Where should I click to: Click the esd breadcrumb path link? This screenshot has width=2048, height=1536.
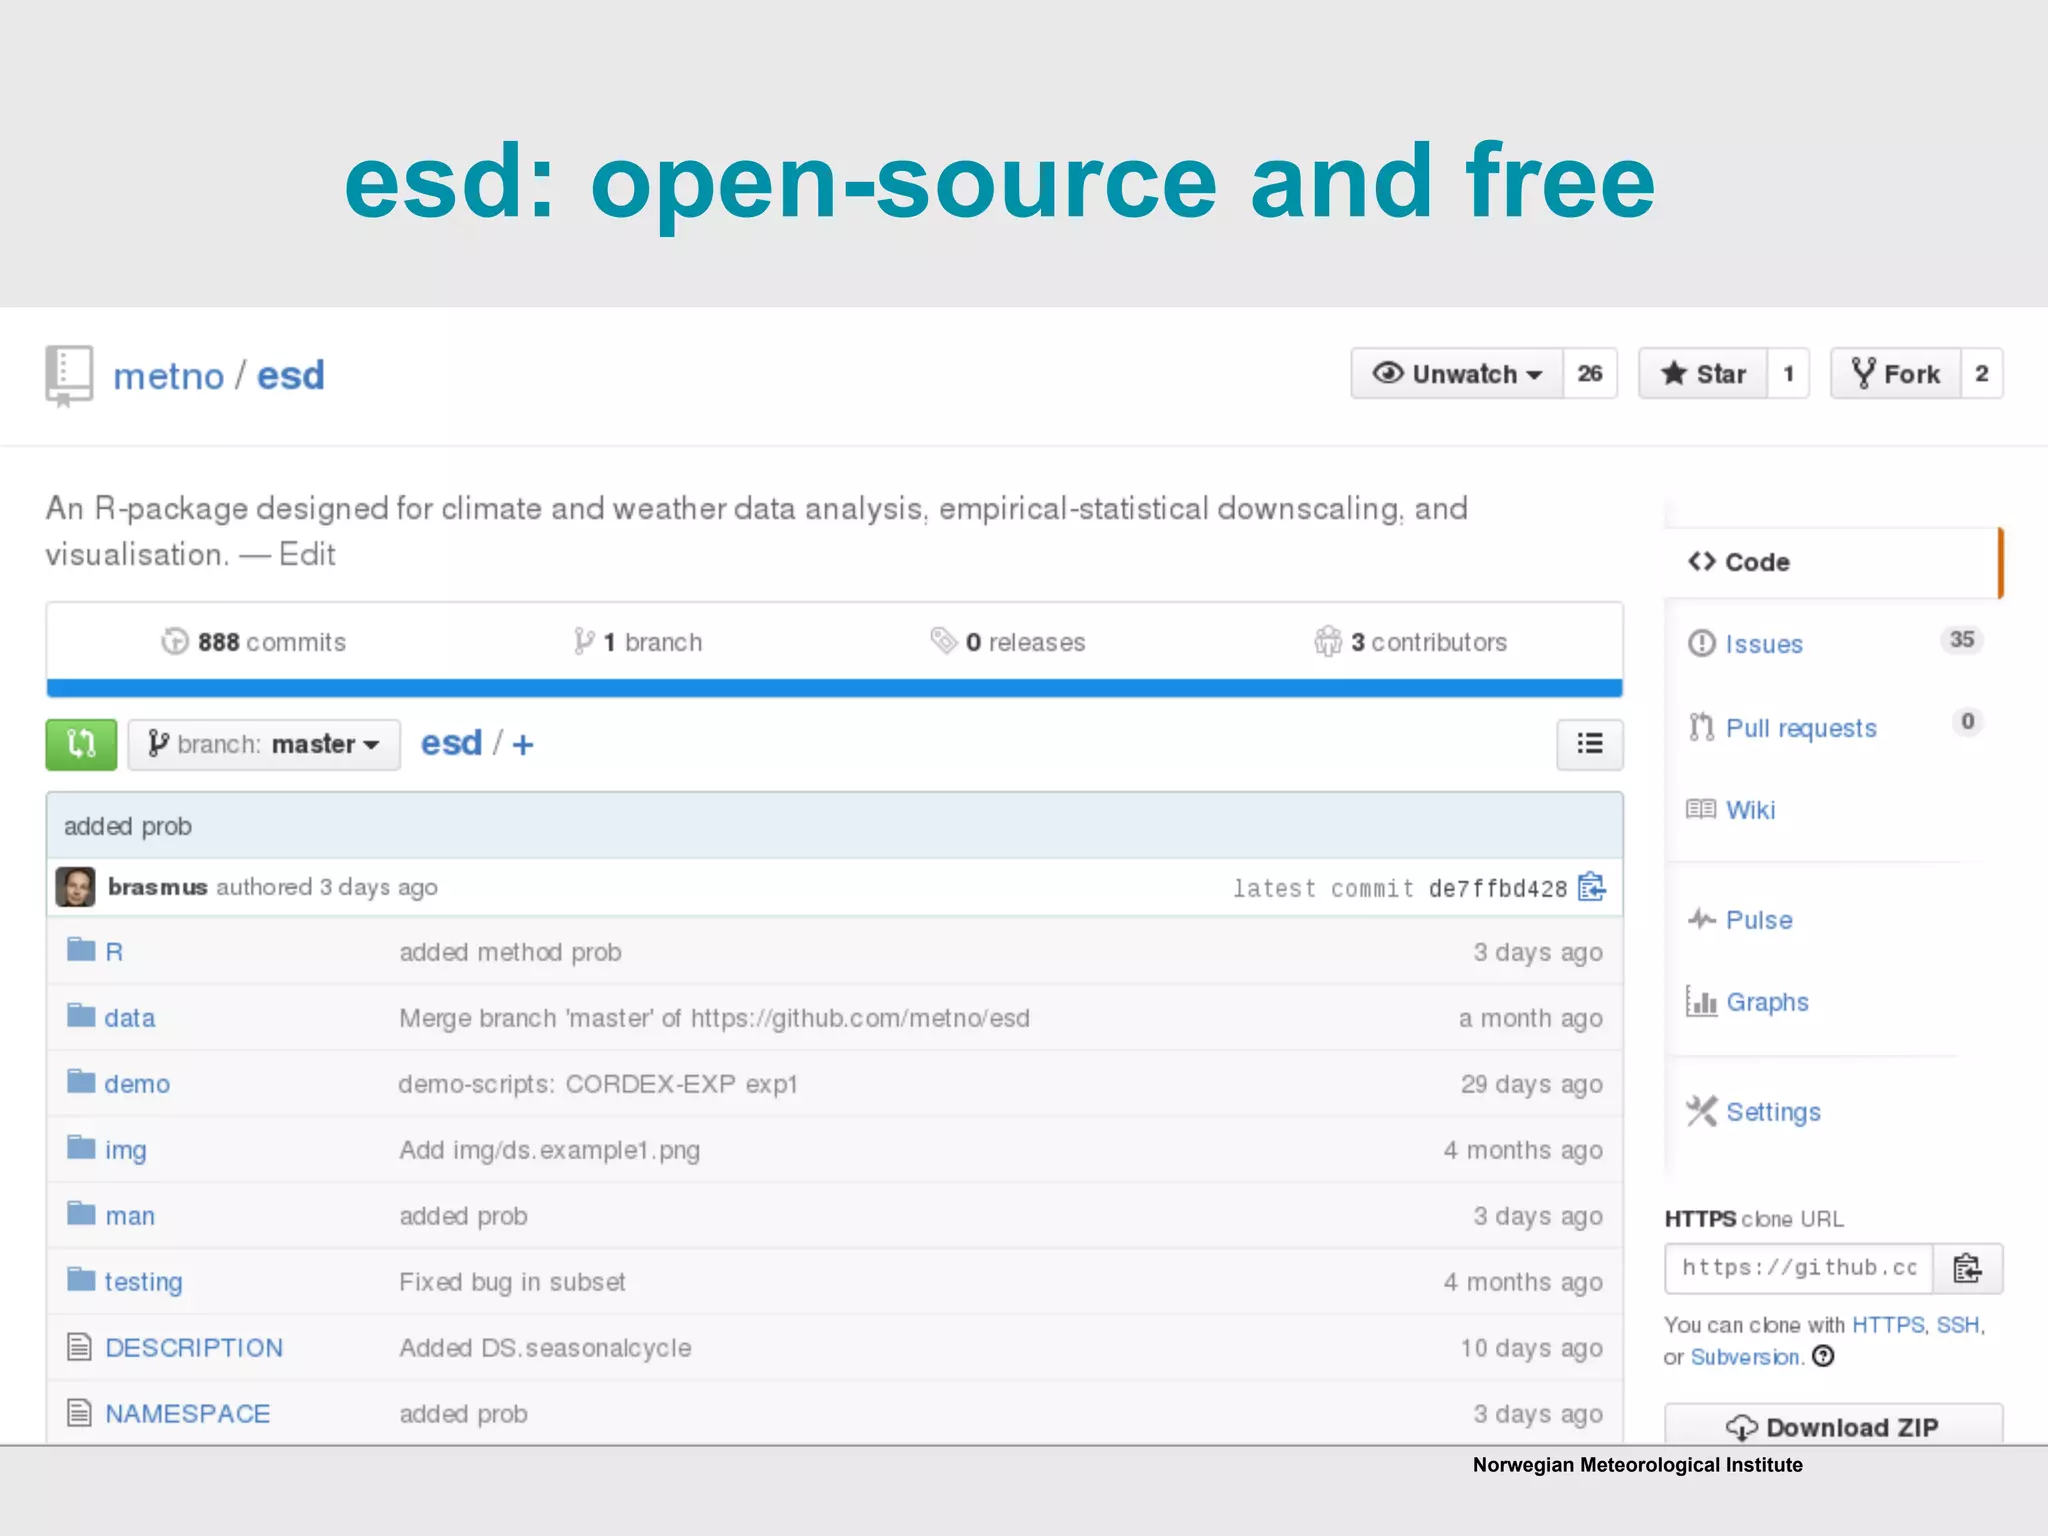coord(451,743)
